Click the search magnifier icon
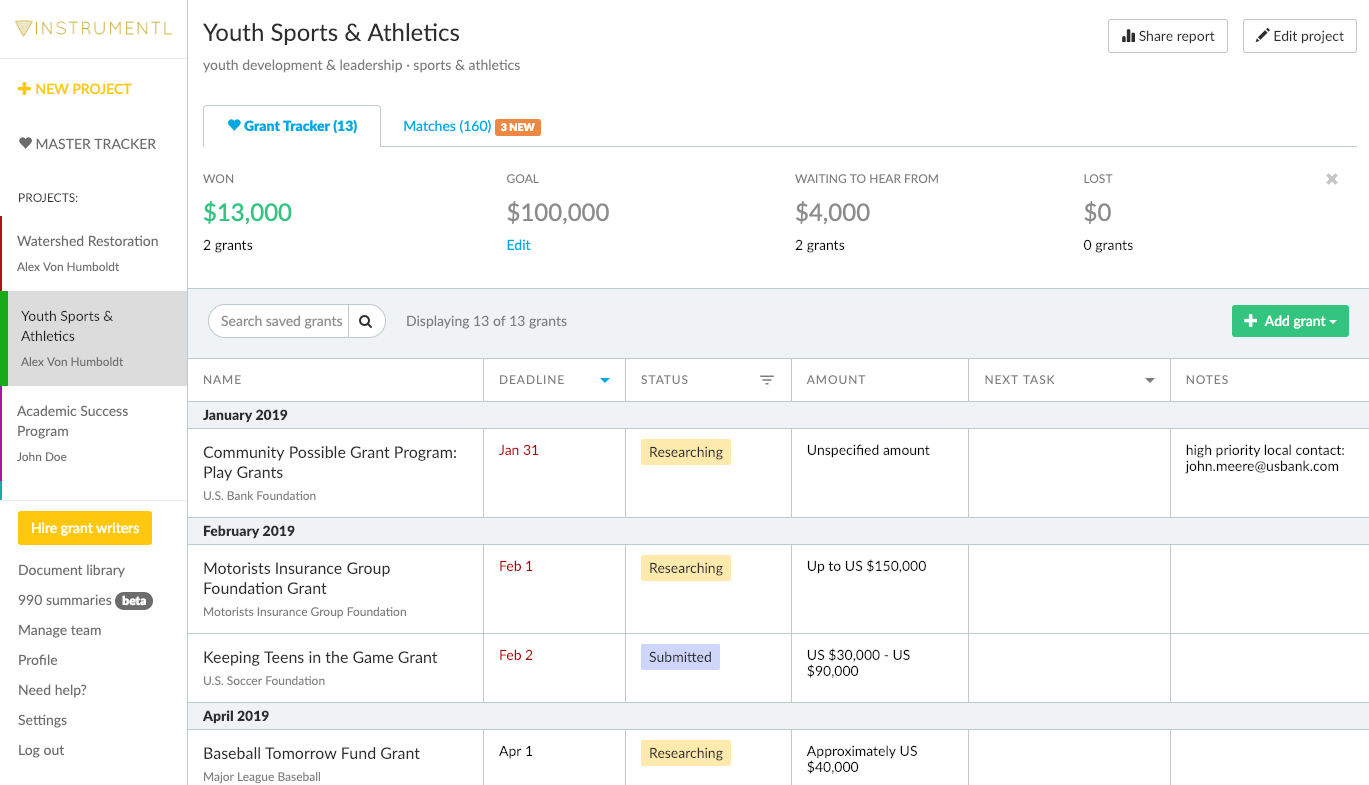 point(366,321)
